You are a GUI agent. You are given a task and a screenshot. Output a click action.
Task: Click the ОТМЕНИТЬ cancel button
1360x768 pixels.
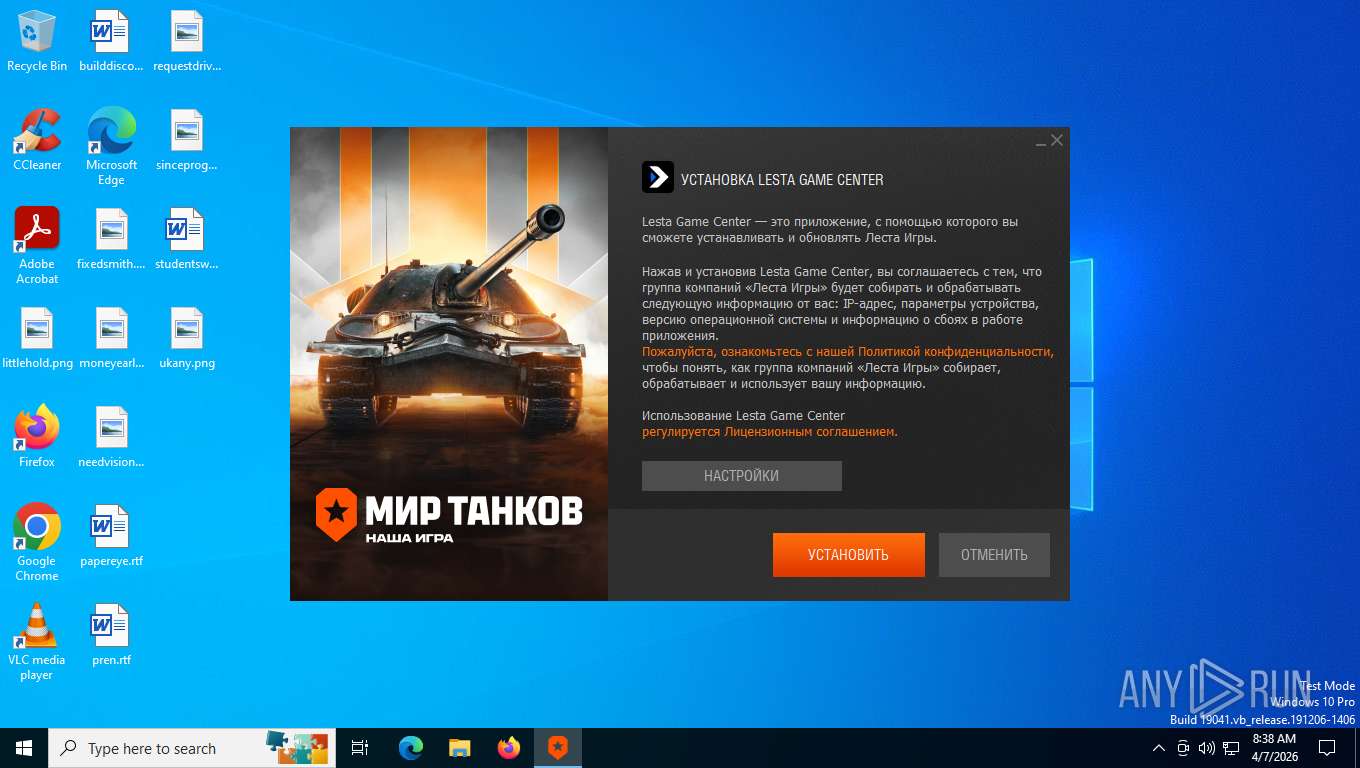pyautogui.click(x=994, y=555)
